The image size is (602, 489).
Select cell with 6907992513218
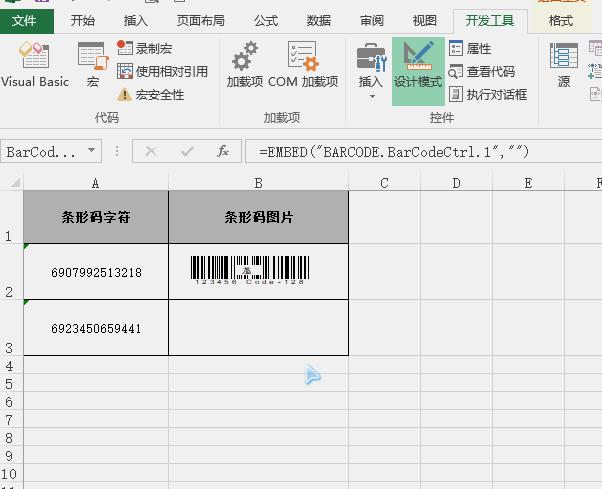coord(96,272)
